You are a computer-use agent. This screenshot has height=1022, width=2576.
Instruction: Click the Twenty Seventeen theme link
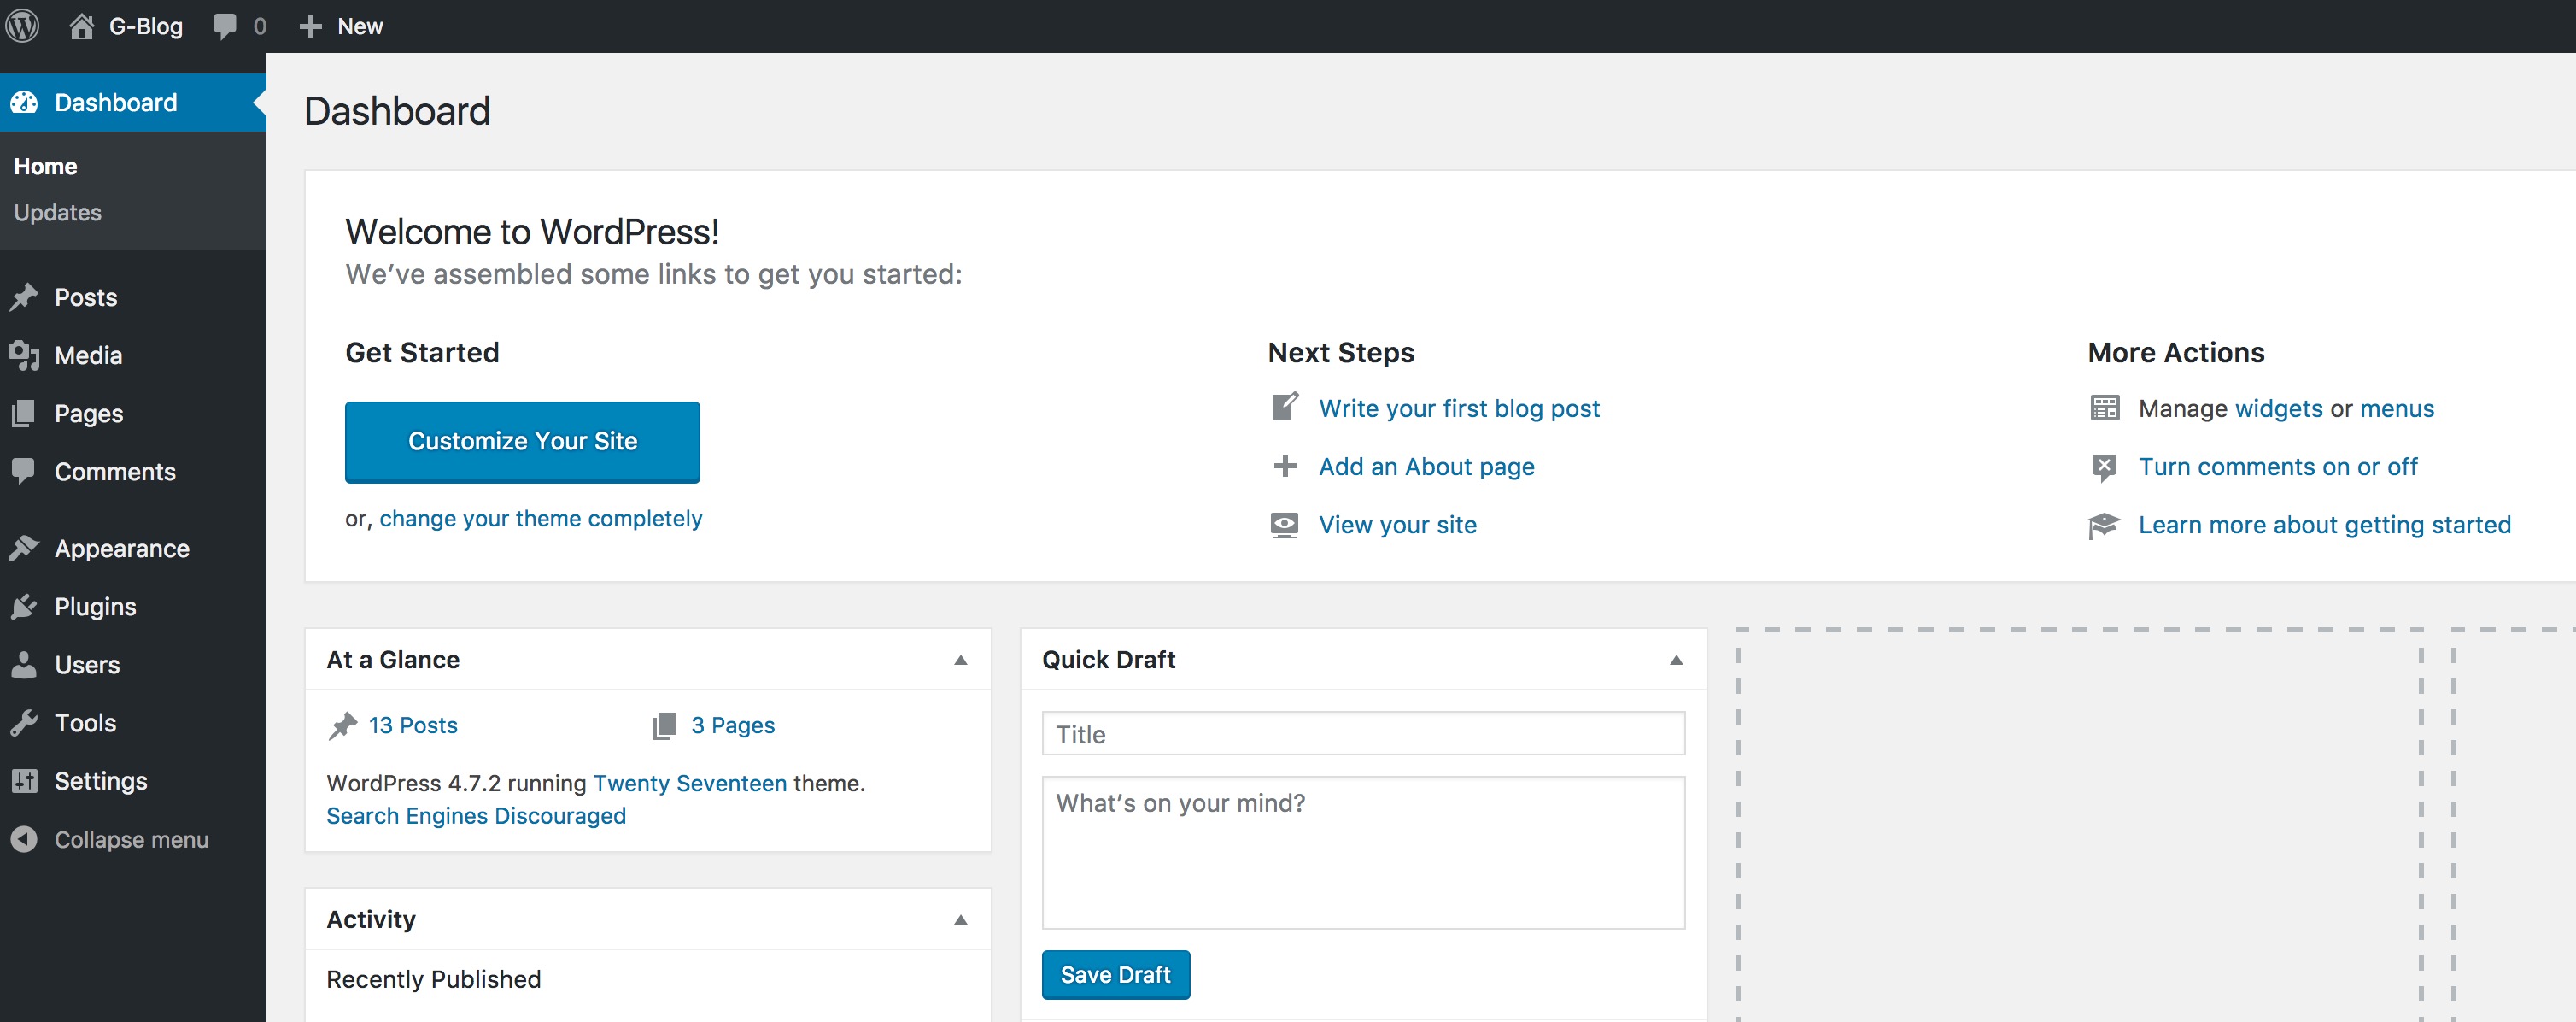click(690, 783)
